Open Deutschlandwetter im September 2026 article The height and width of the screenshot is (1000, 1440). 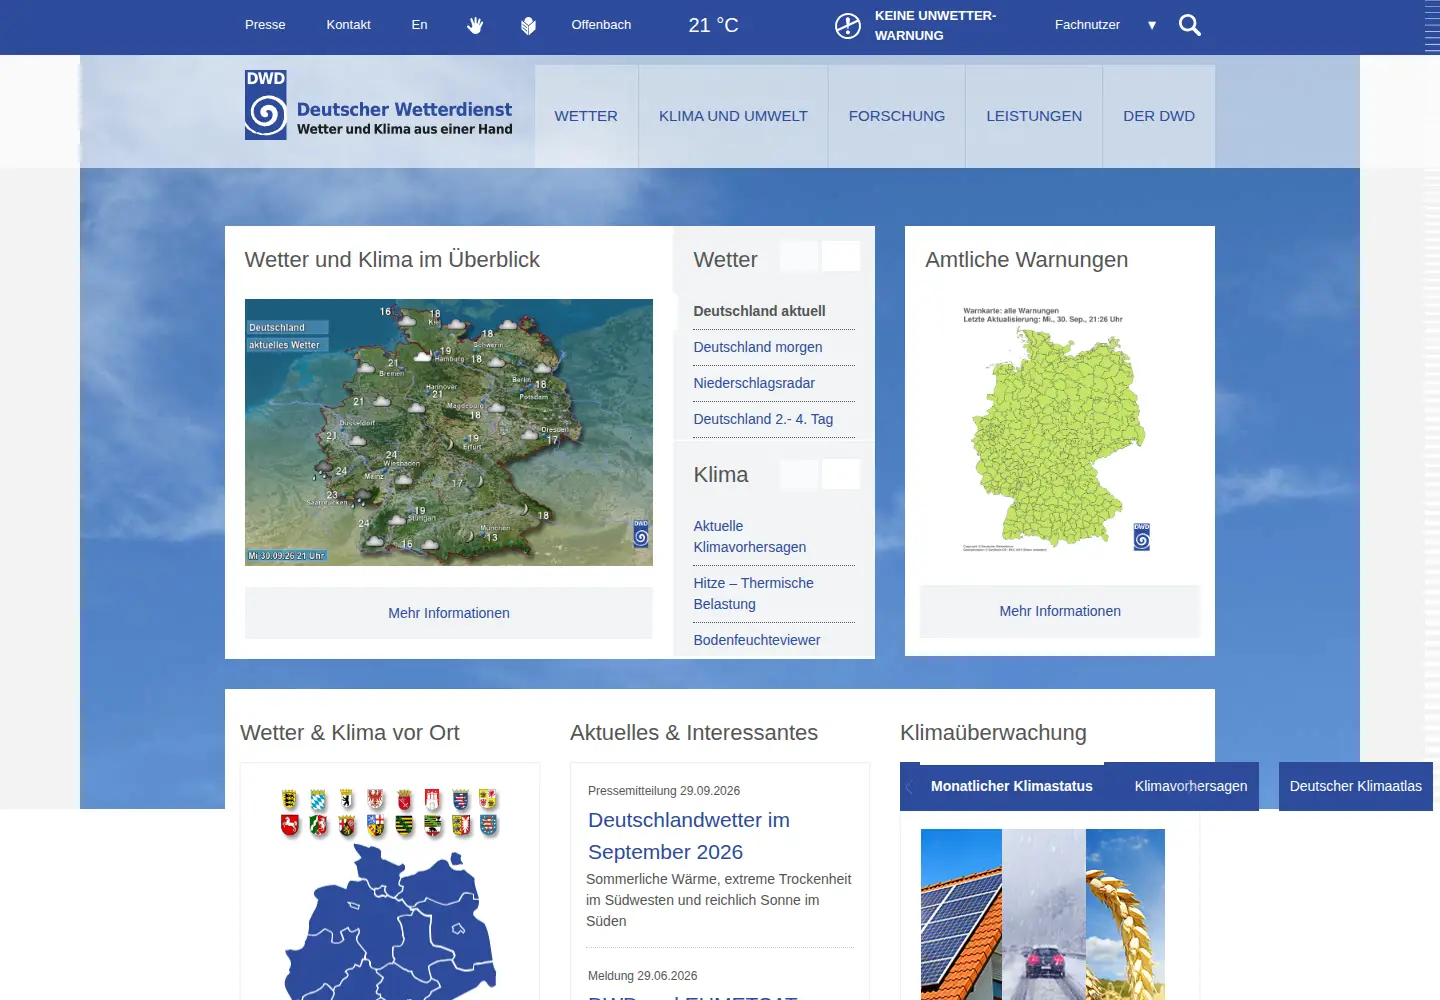tap(688, 836)
